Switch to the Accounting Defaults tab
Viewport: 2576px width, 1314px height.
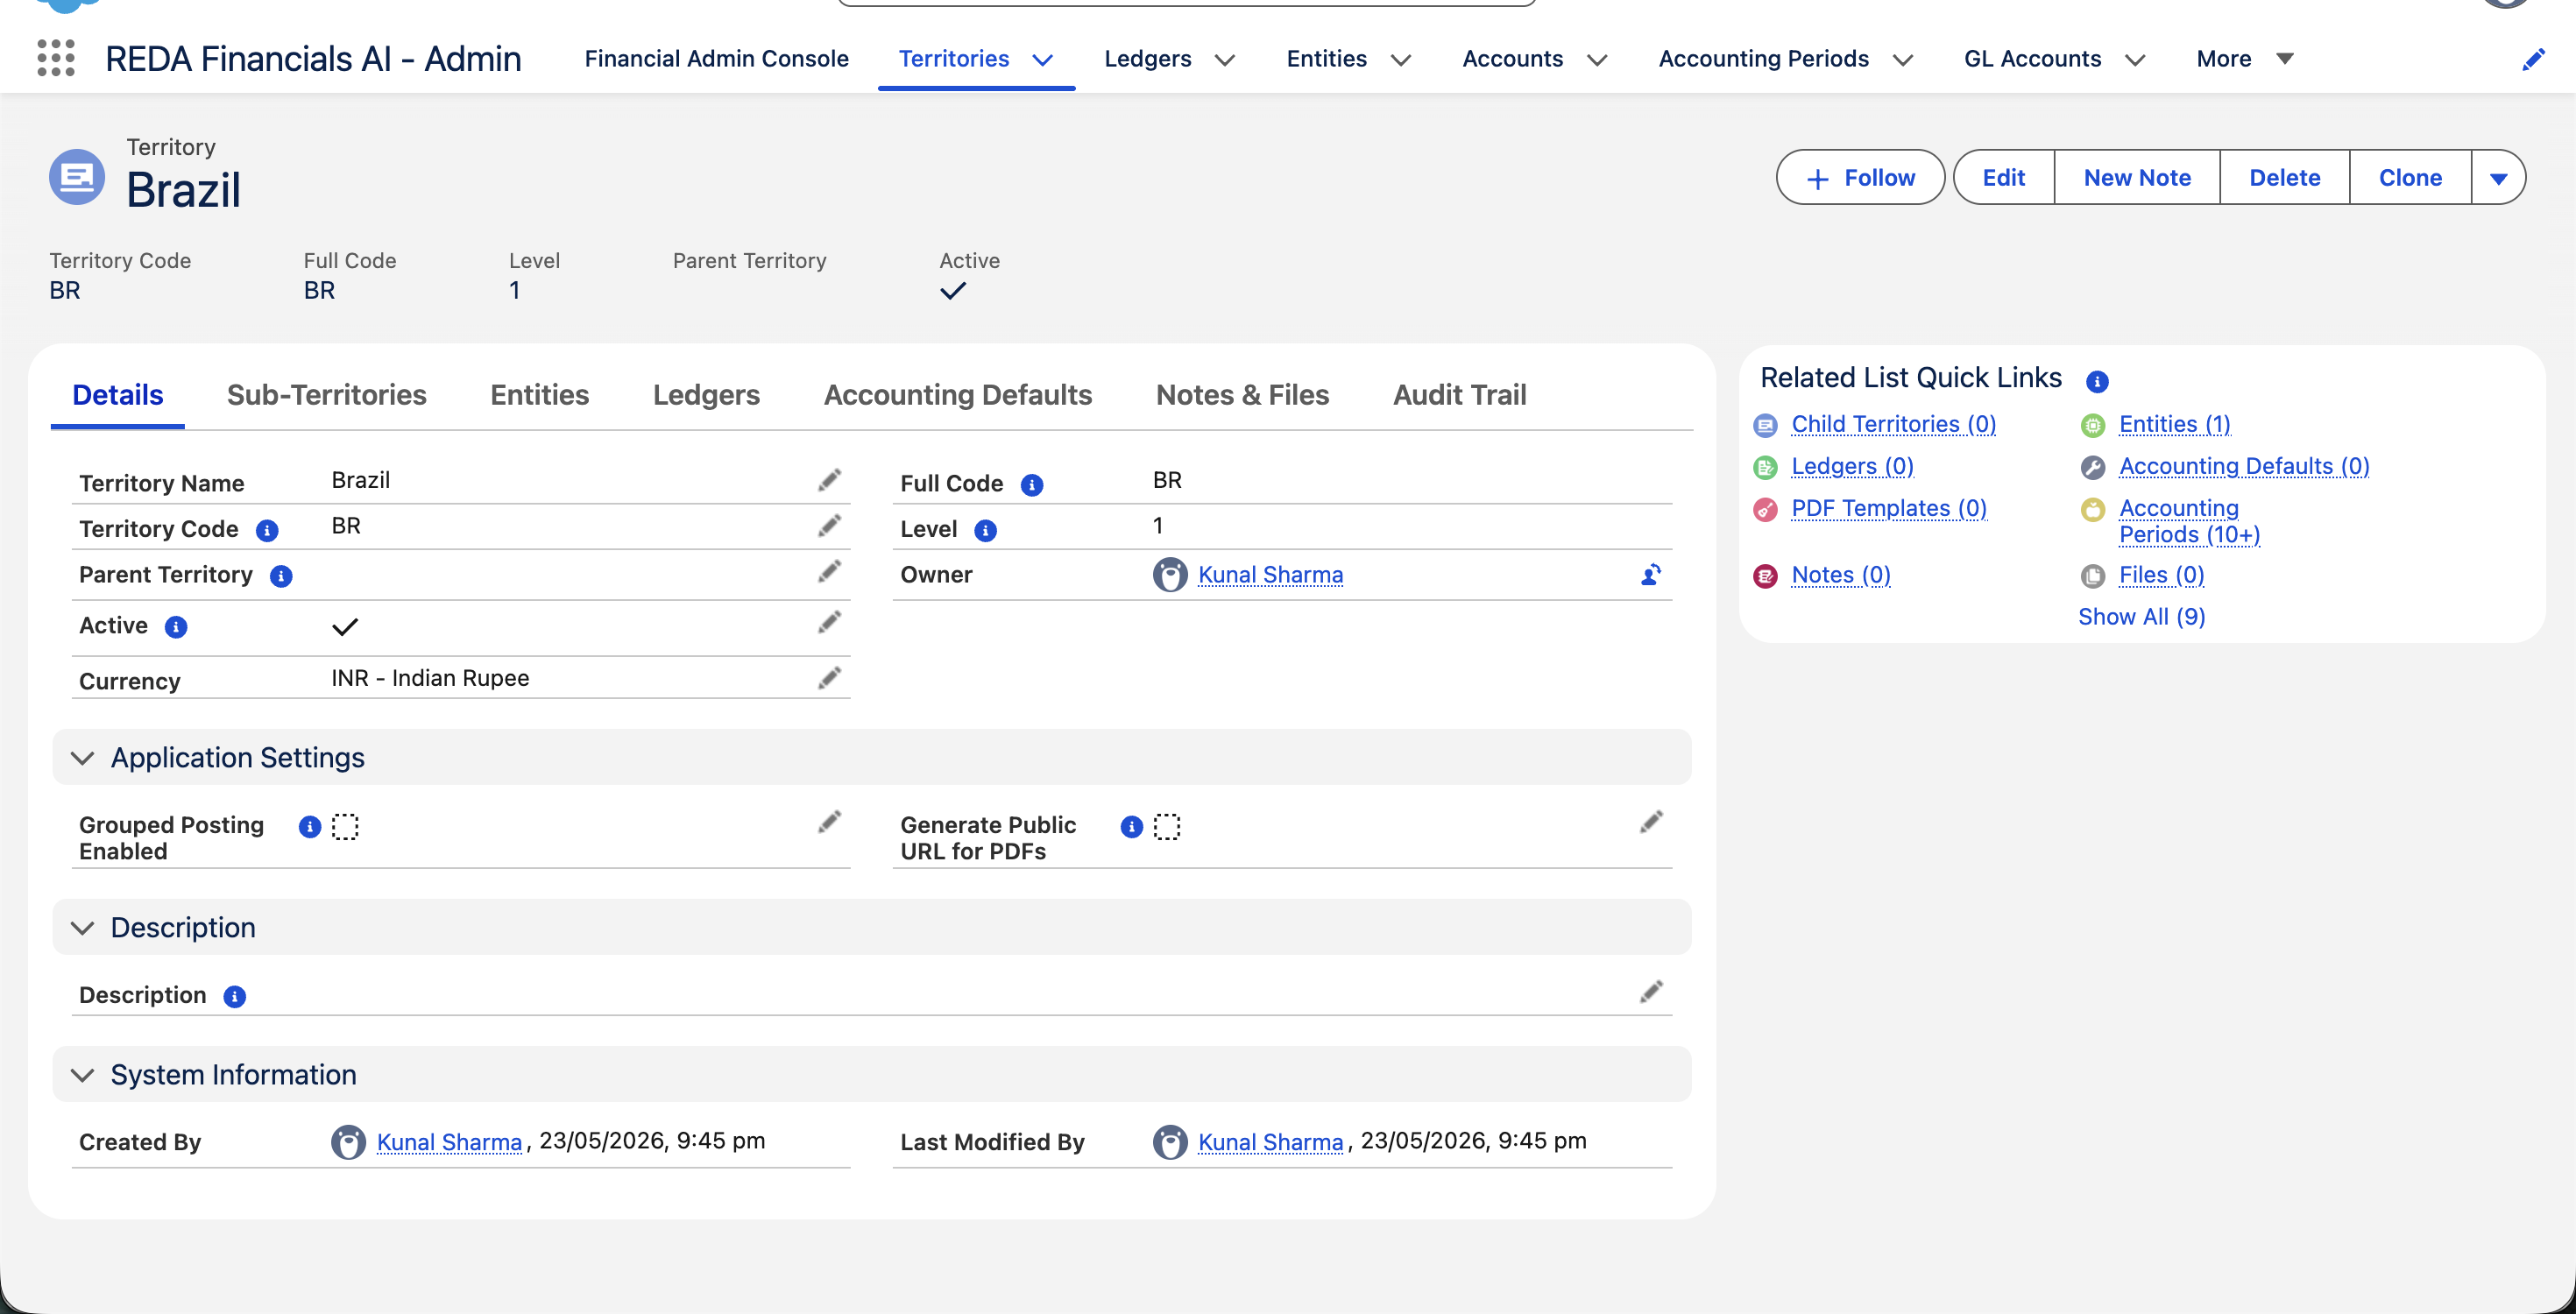pyautogui.click(x=957, y=395)
